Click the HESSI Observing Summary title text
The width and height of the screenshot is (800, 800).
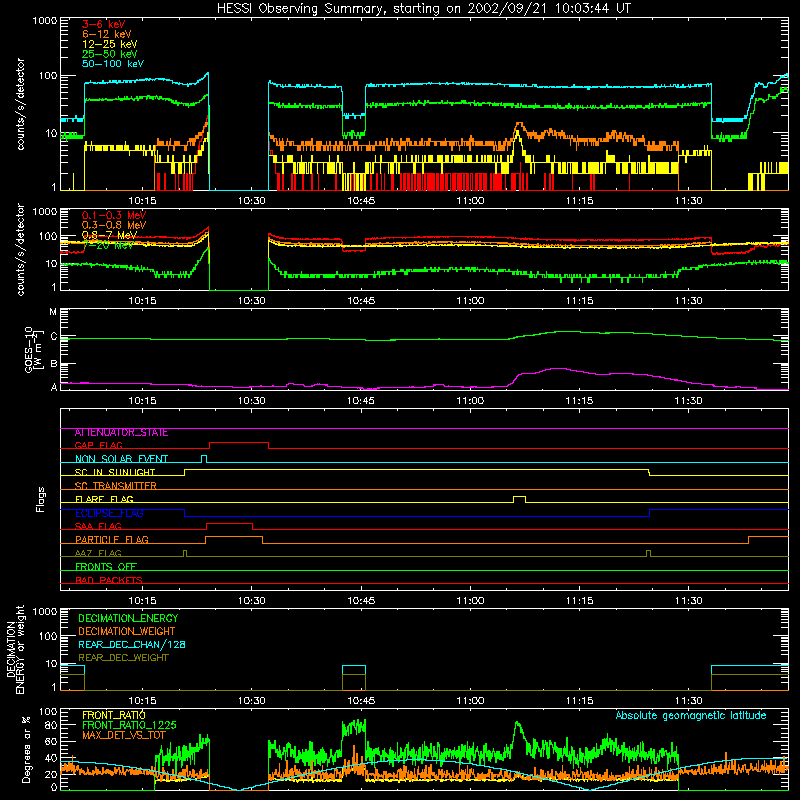pos(423,8)
